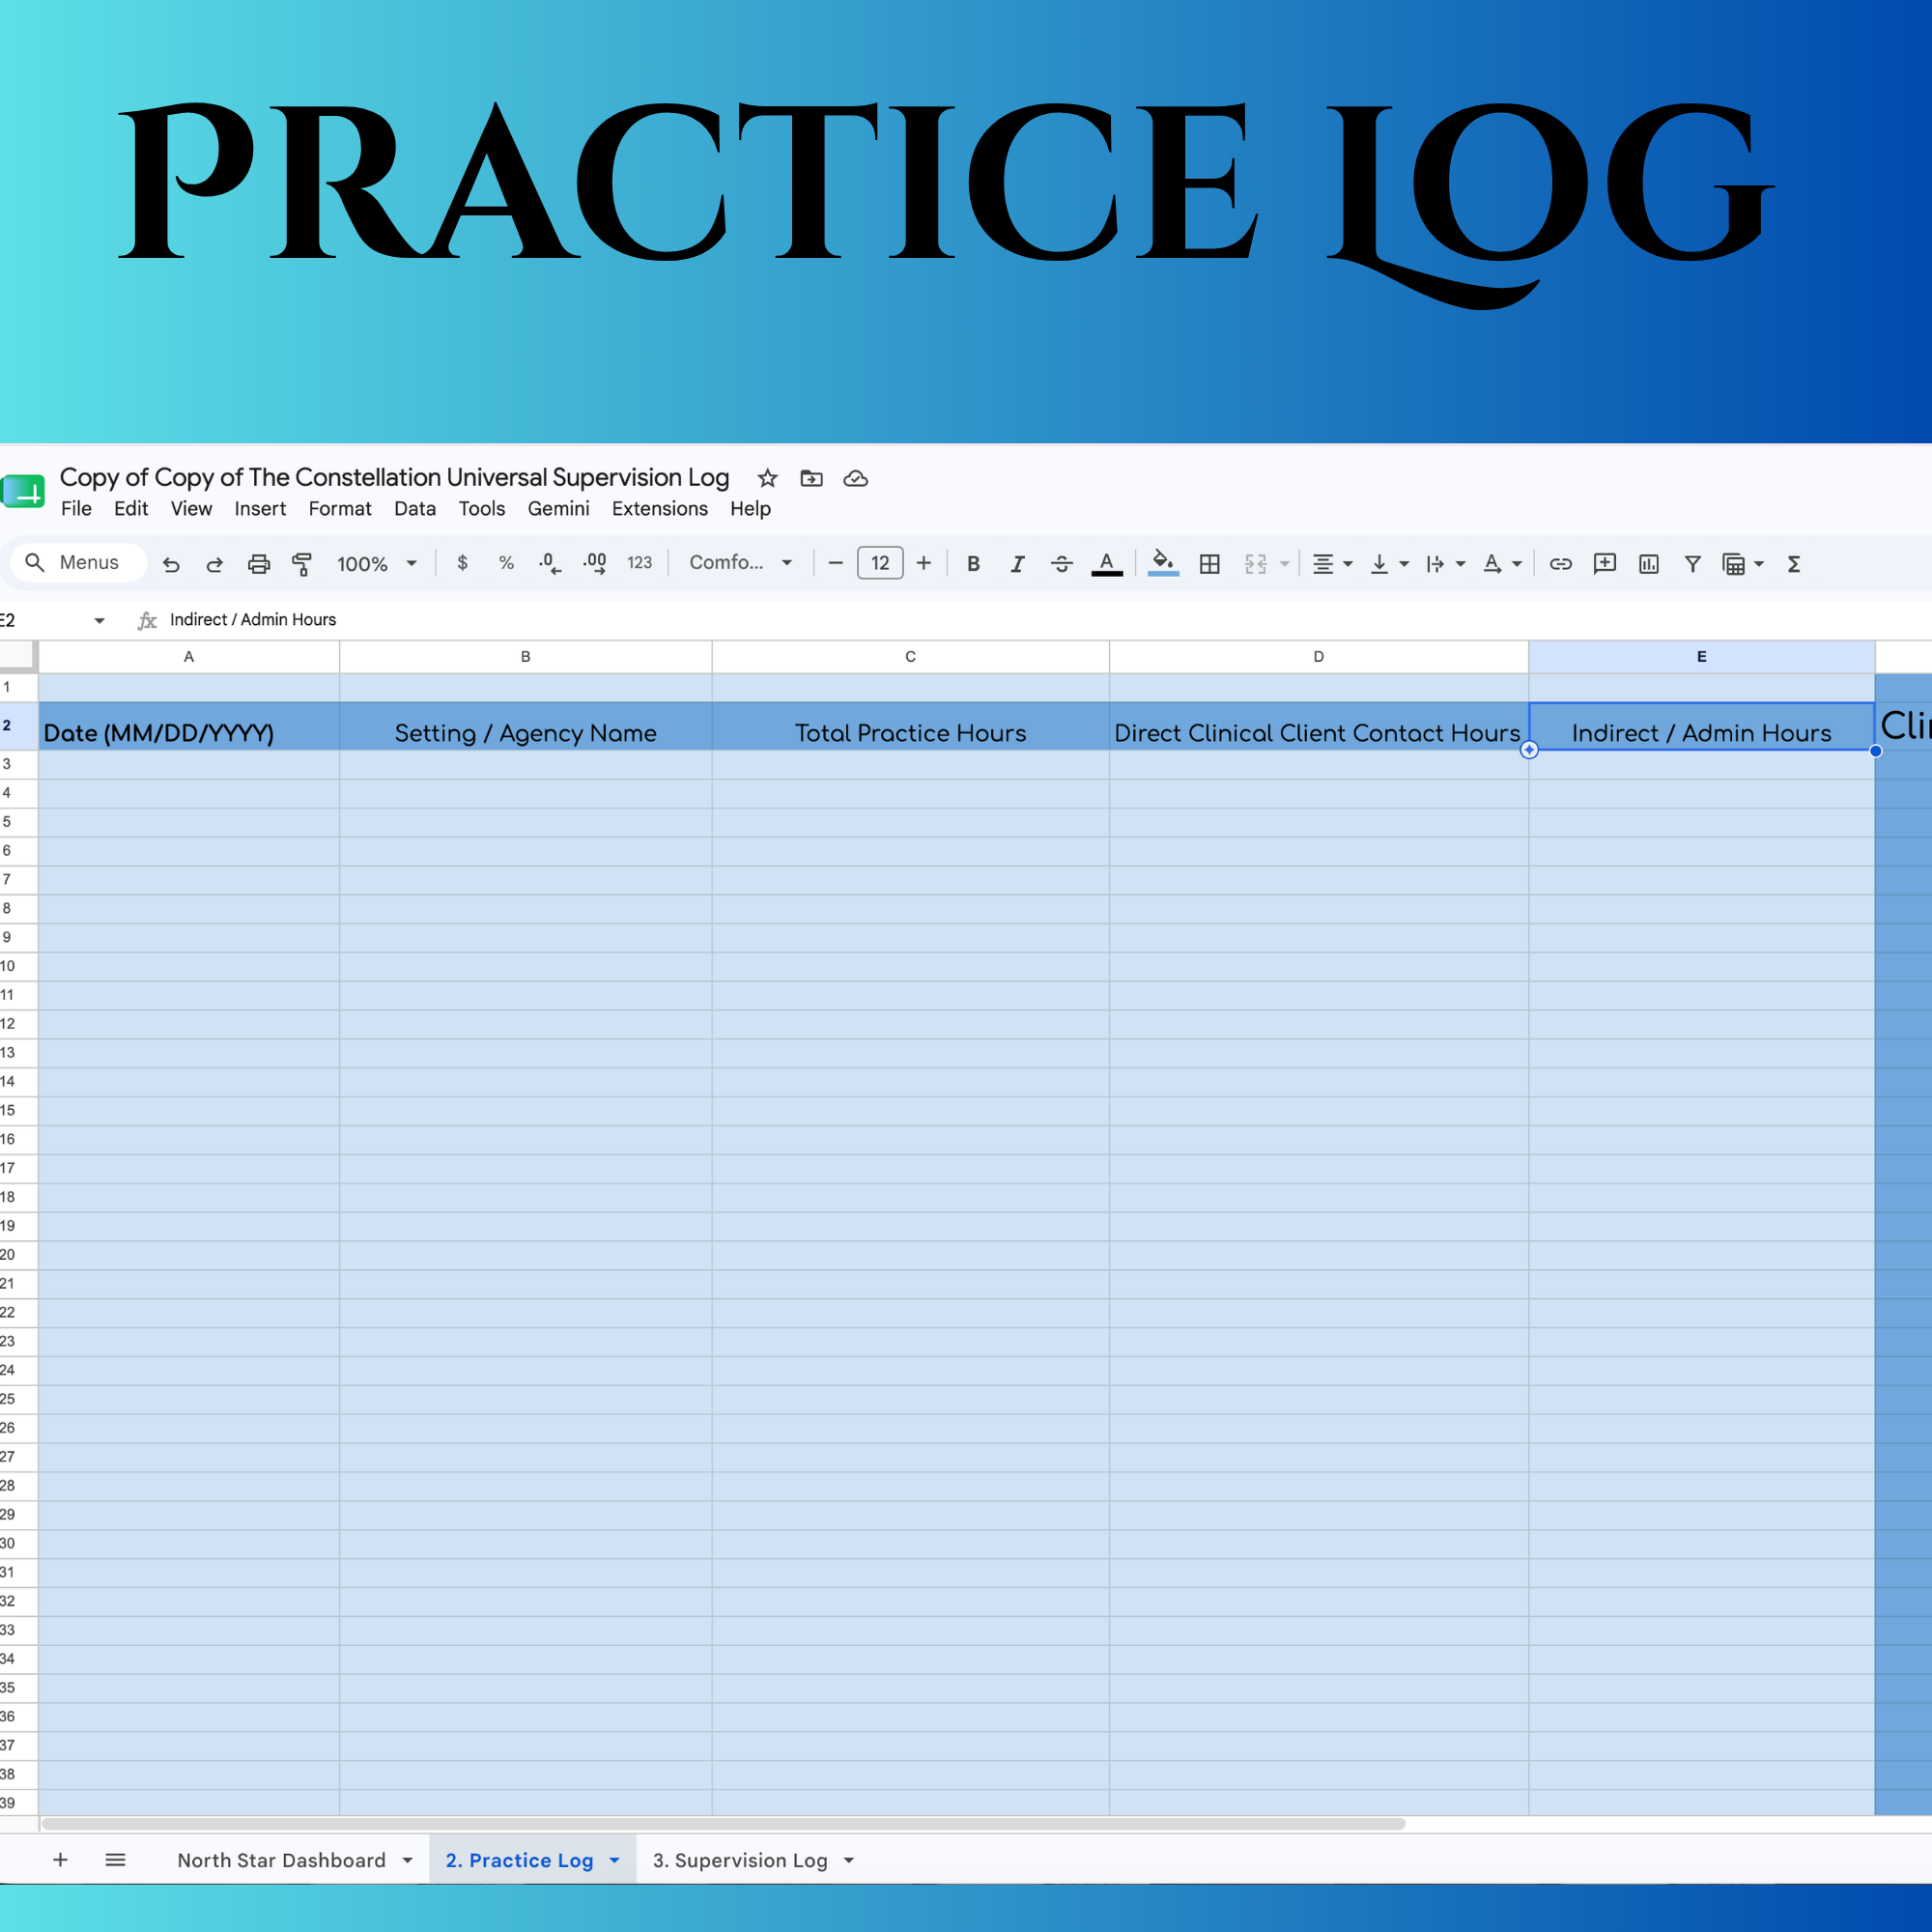The height and width of the screenshot is (1932, 1932).
Task: Decrease decimal places icon
Action: (549, 563)
